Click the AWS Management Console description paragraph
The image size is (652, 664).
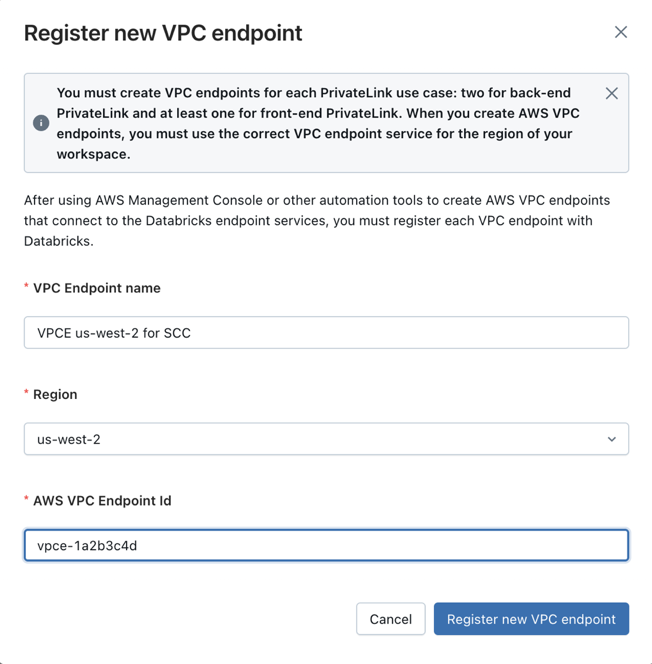click(317, 220)
